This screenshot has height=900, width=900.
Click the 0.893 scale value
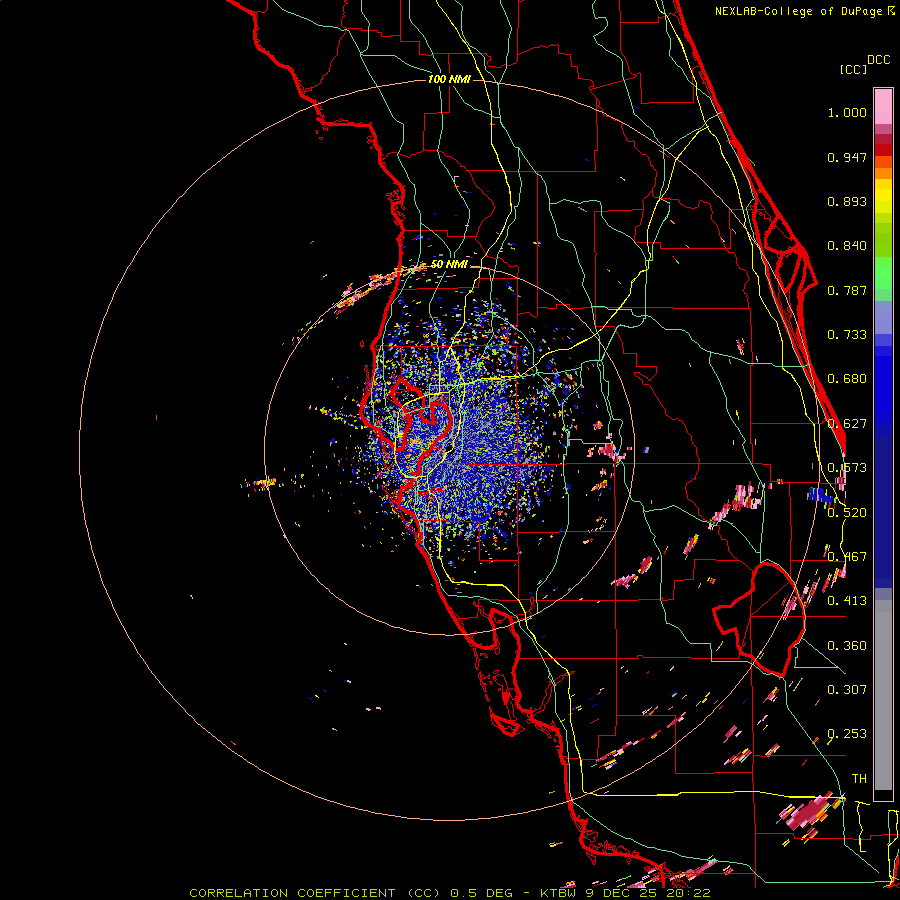coord(847,201)
